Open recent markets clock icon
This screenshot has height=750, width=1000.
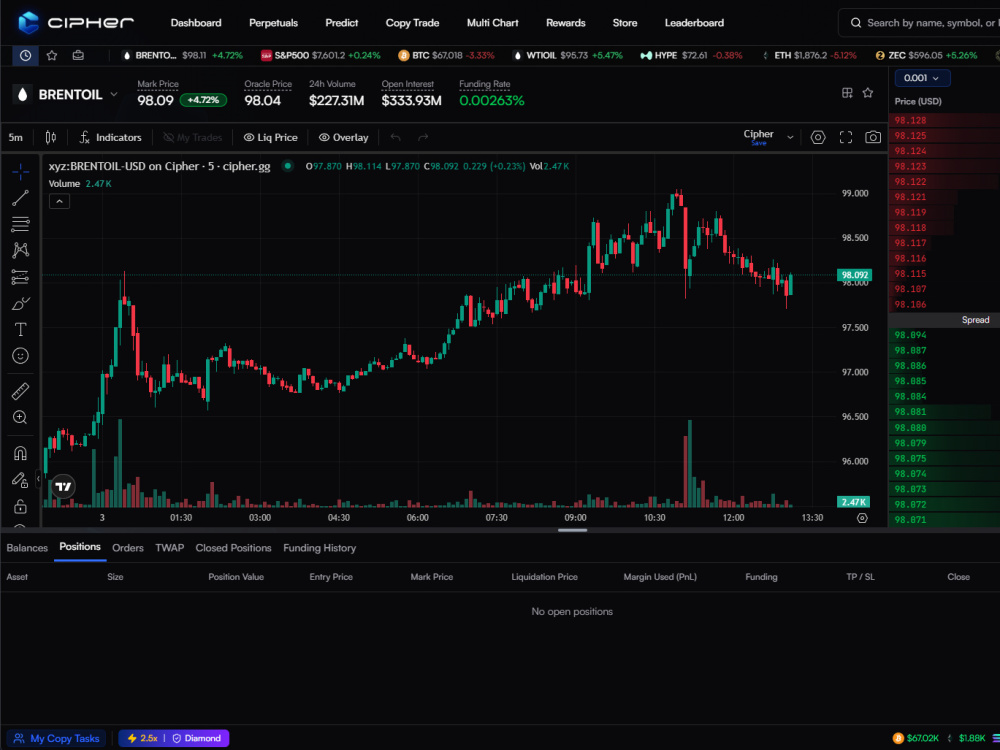click(26, 55)
